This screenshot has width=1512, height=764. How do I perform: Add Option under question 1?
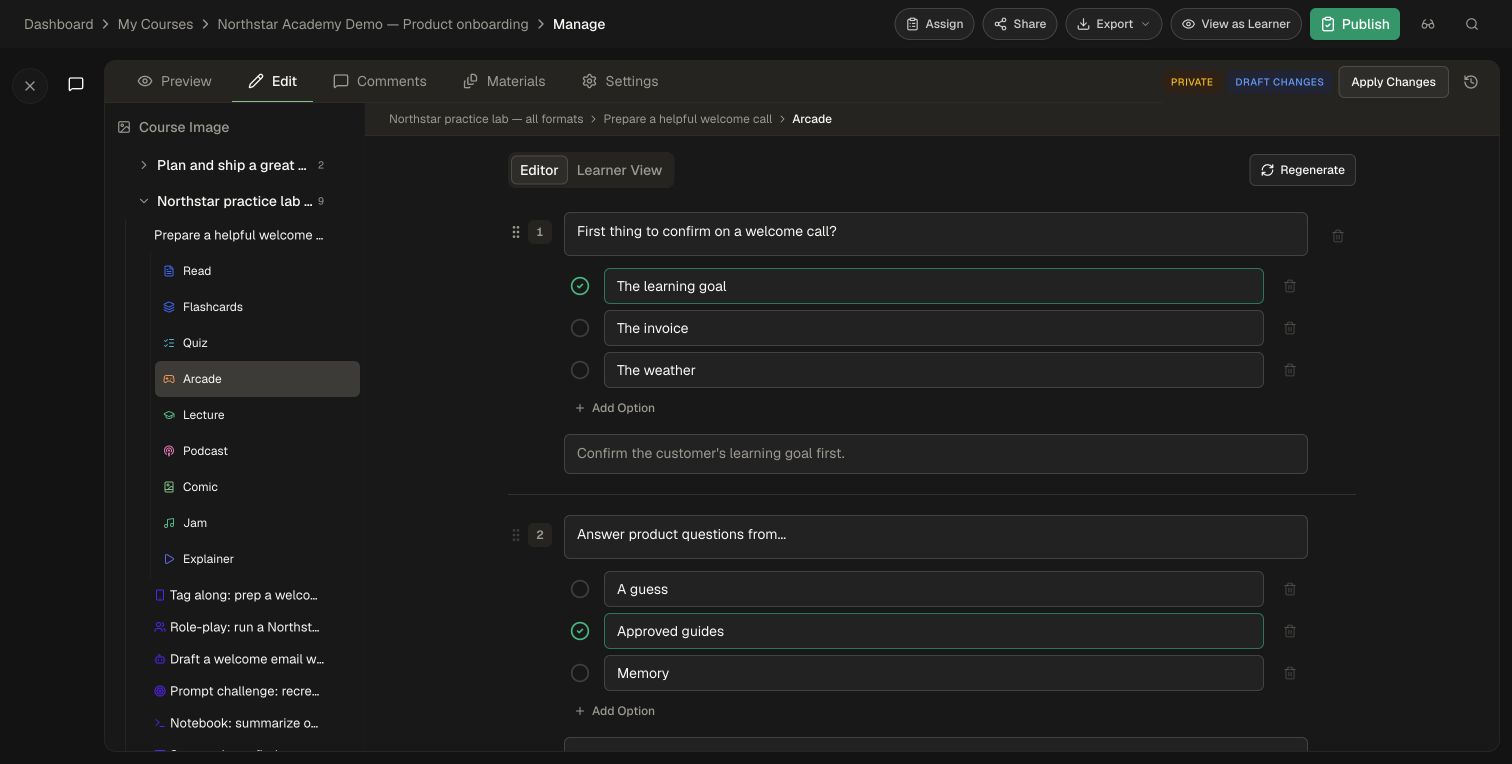[615, 408]
